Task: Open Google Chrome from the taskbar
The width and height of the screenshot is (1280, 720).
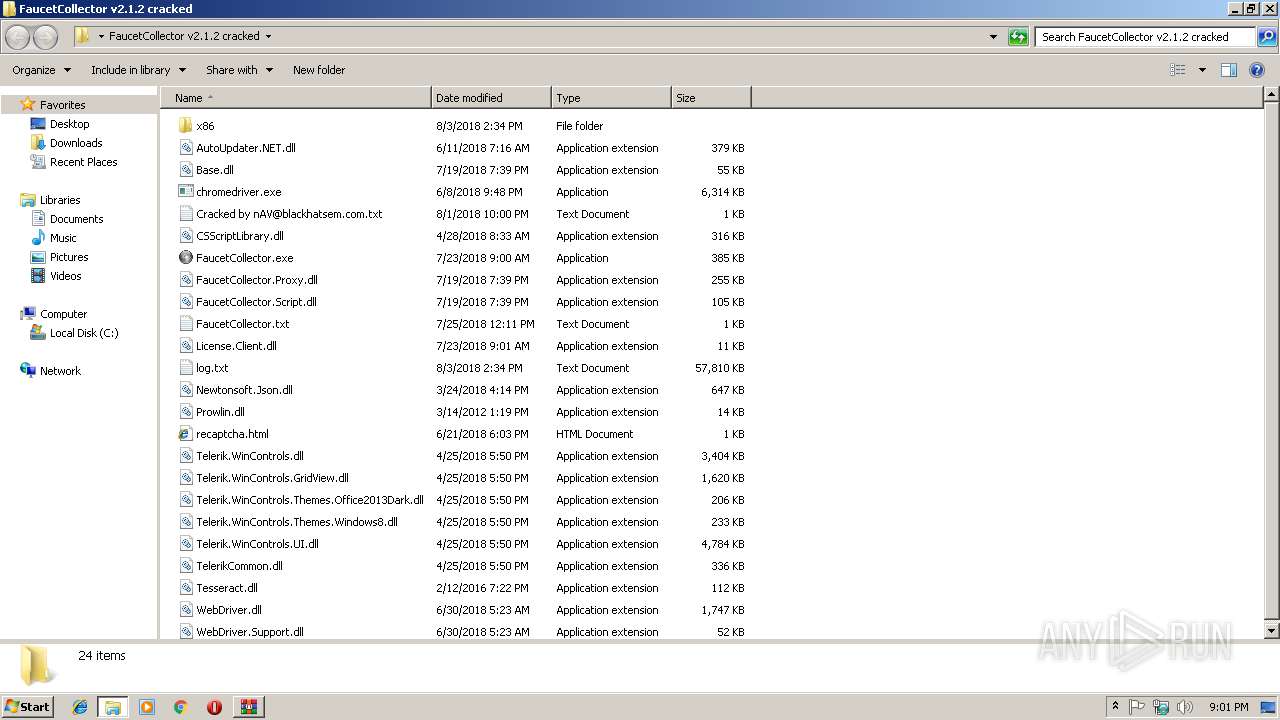Action: pos(181,707)
